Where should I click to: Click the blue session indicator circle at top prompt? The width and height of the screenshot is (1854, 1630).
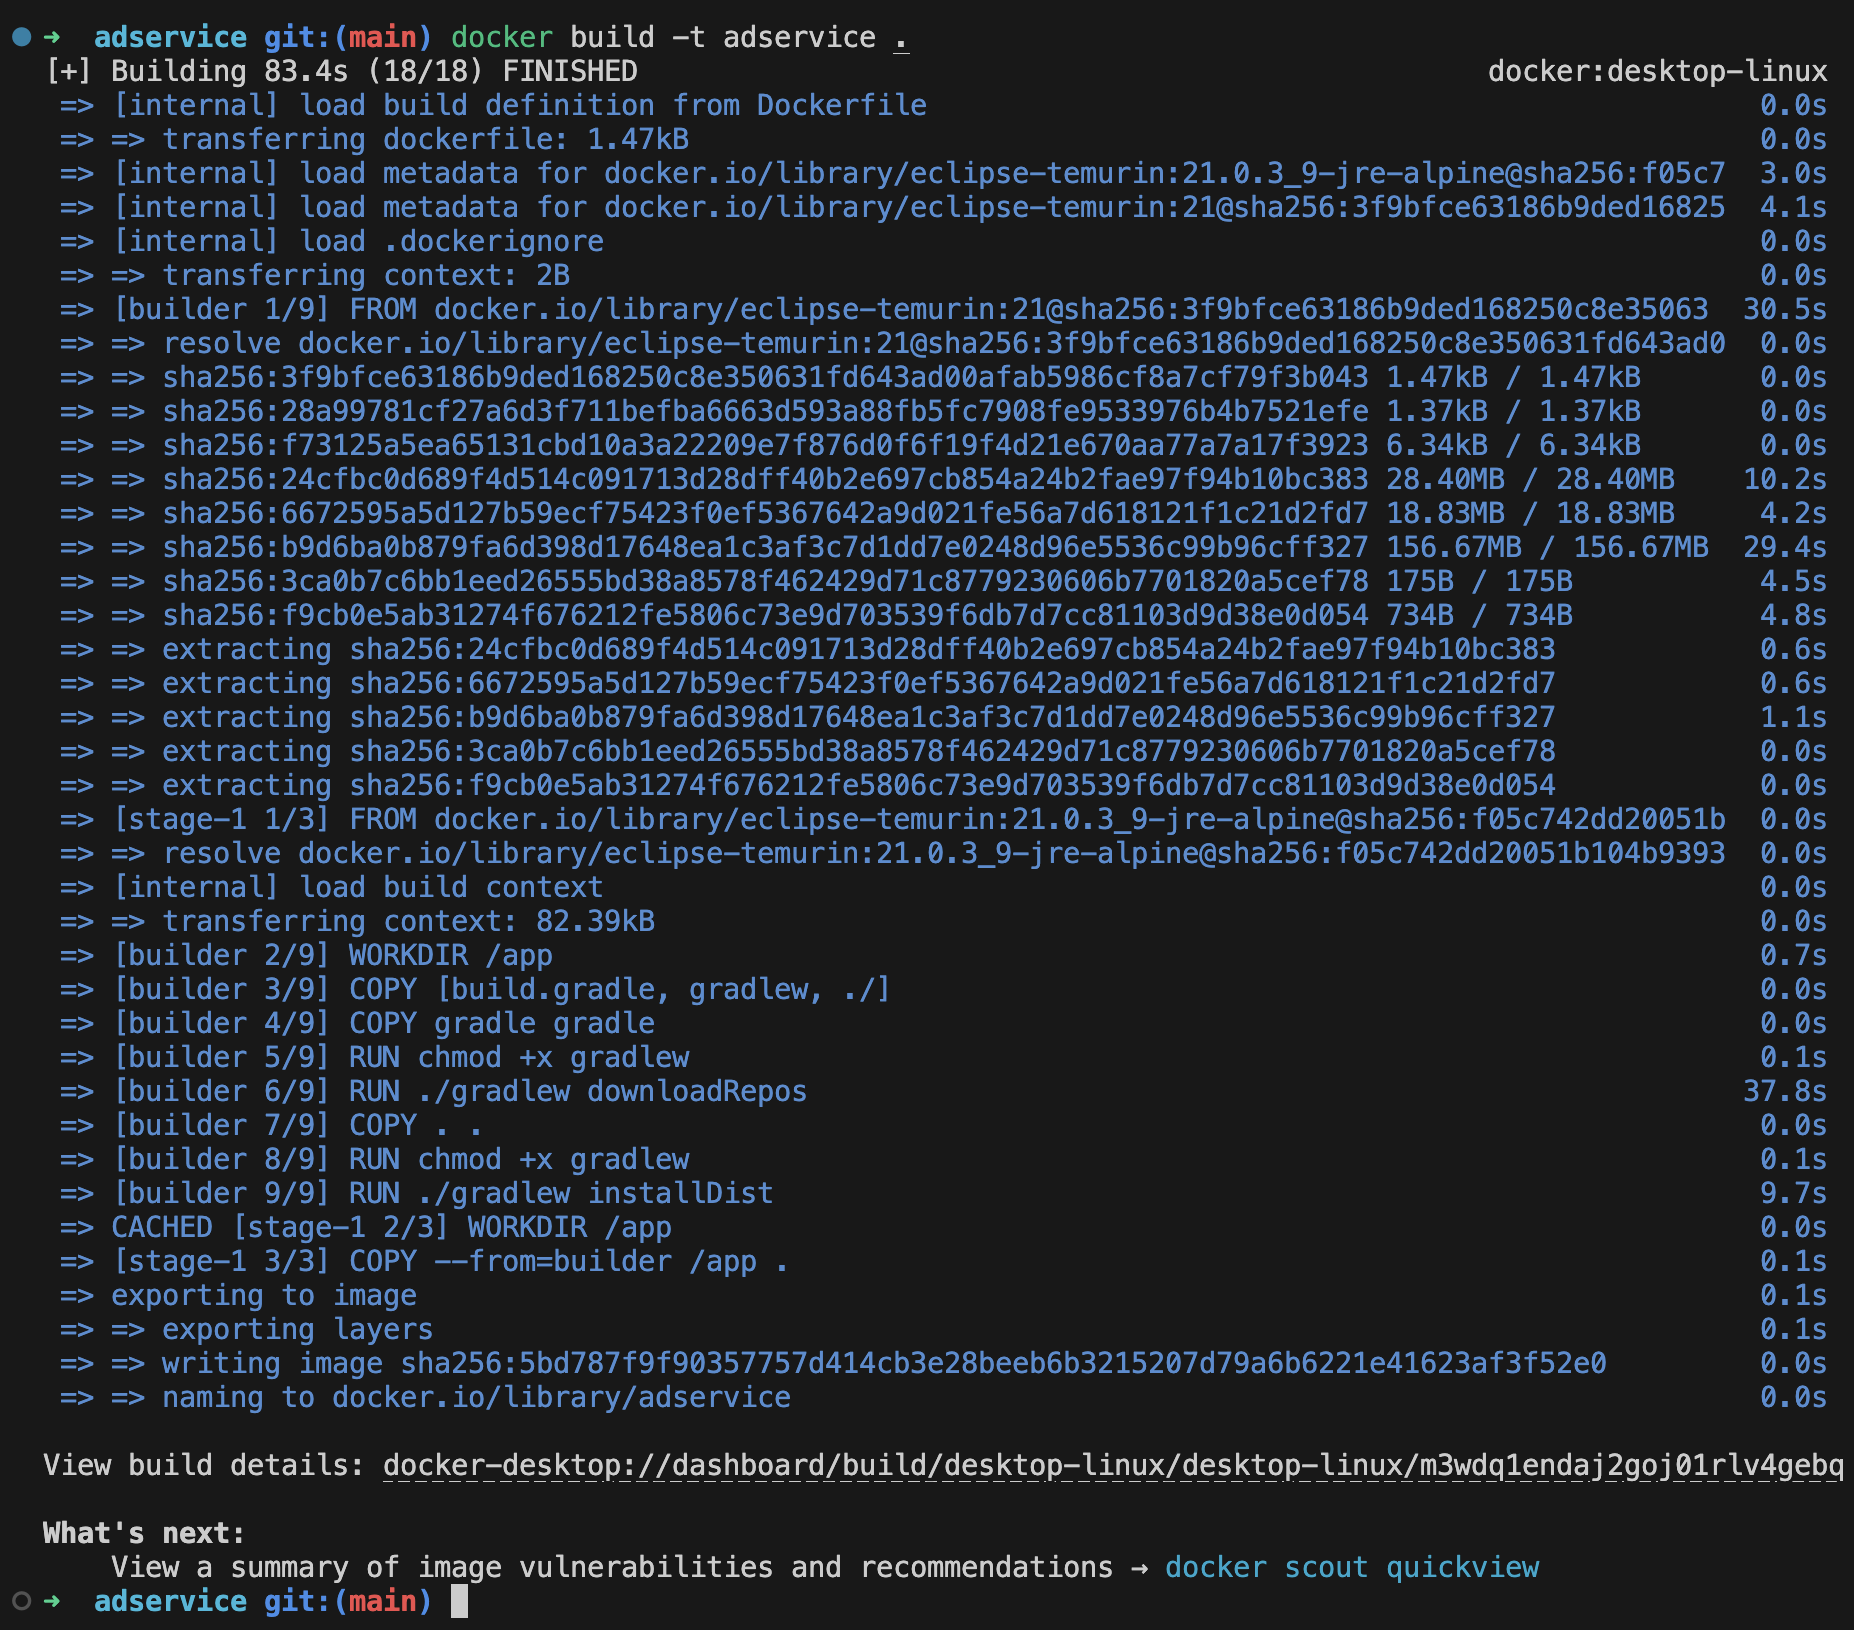[20, 36]
